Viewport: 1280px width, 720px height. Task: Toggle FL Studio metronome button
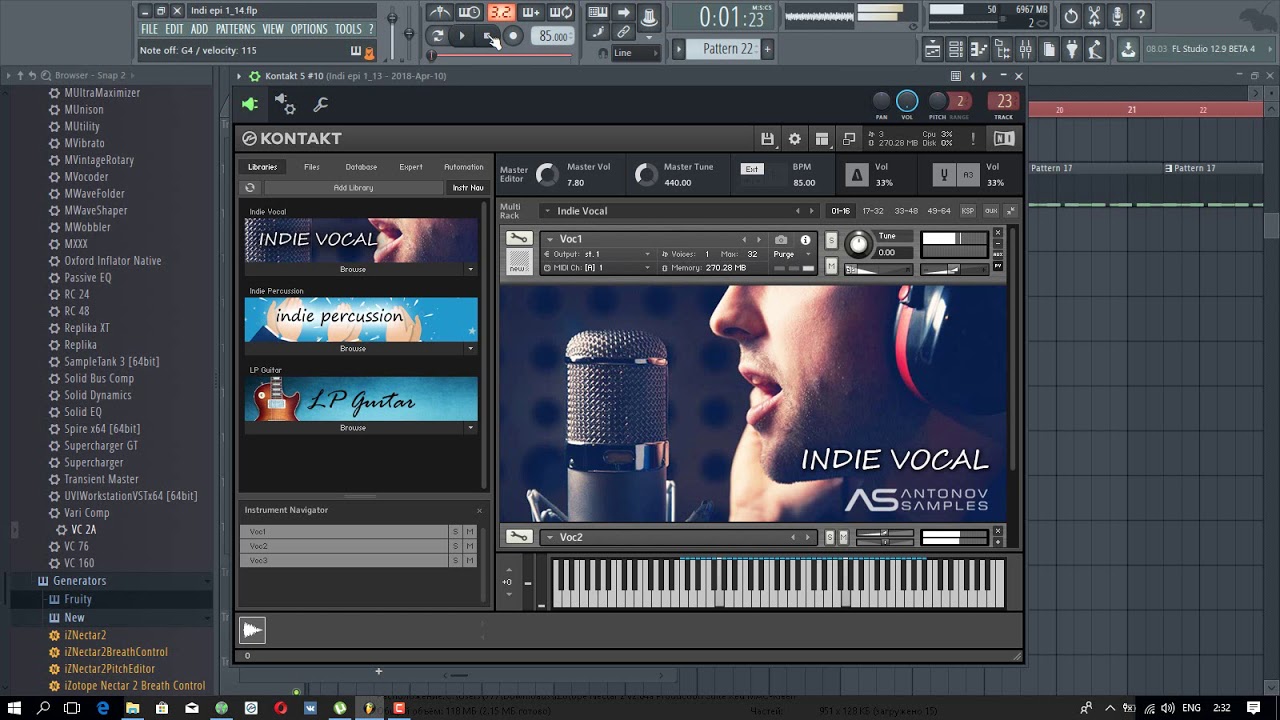440,12
